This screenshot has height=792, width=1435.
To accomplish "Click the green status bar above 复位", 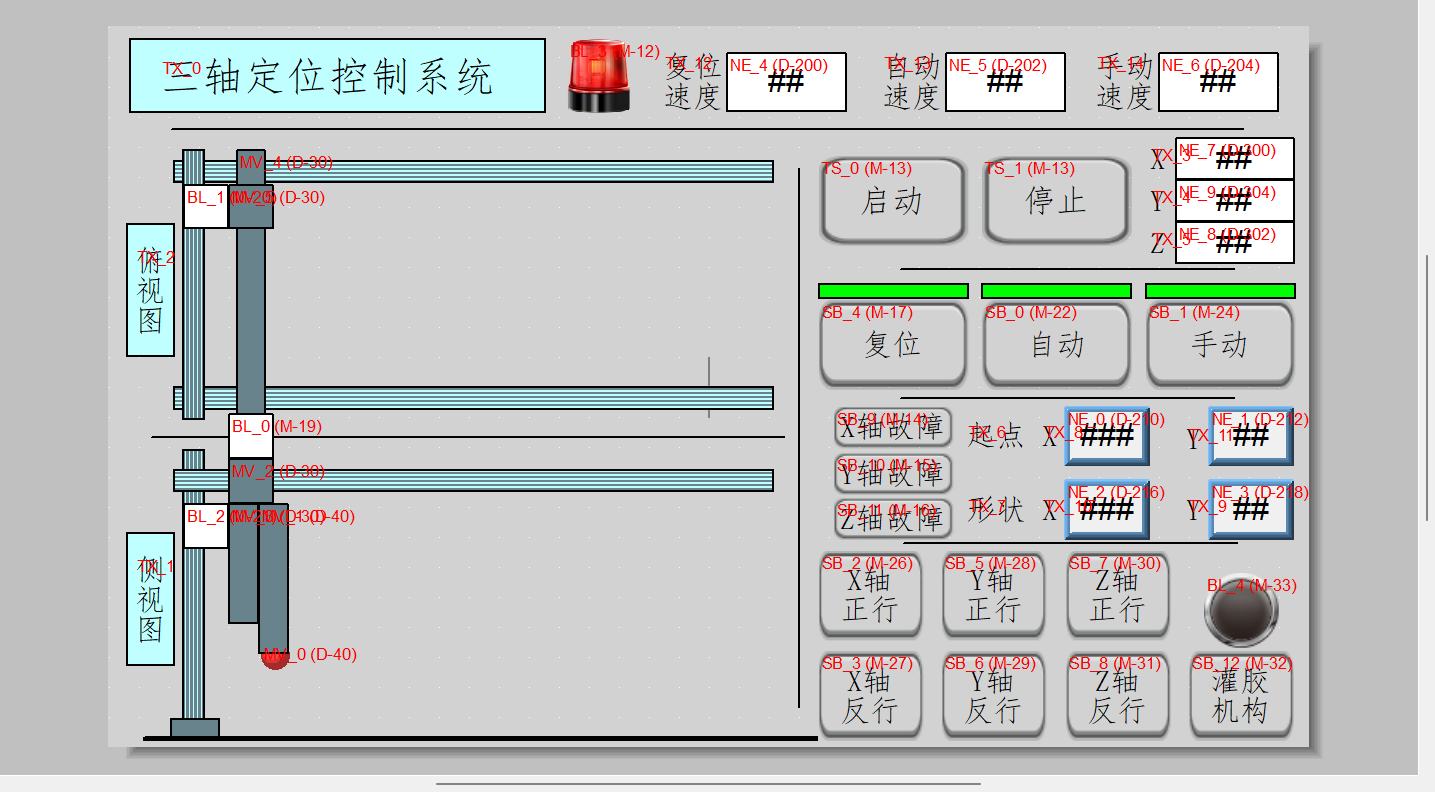I will click(893, 291).
